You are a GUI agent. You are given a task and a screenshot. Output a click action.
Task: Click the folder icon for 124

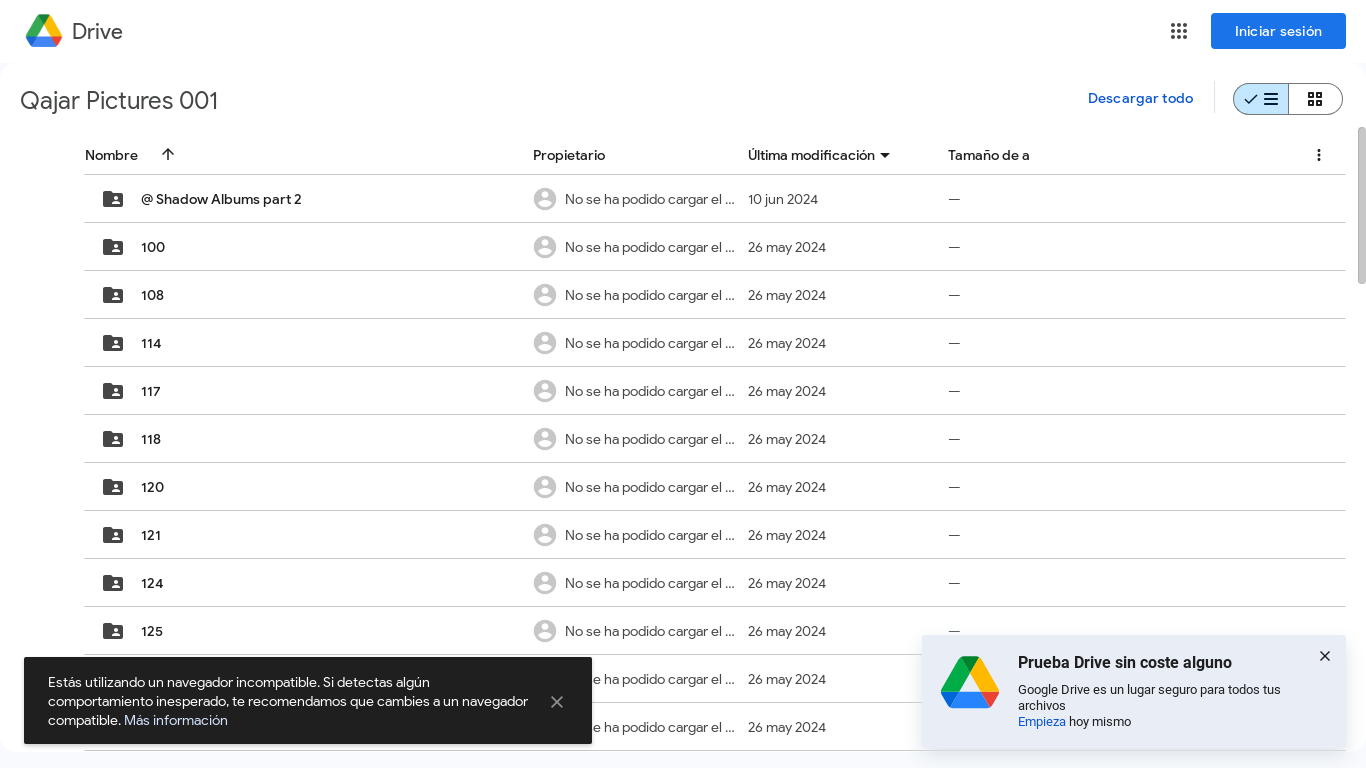[x=113, y=583]
